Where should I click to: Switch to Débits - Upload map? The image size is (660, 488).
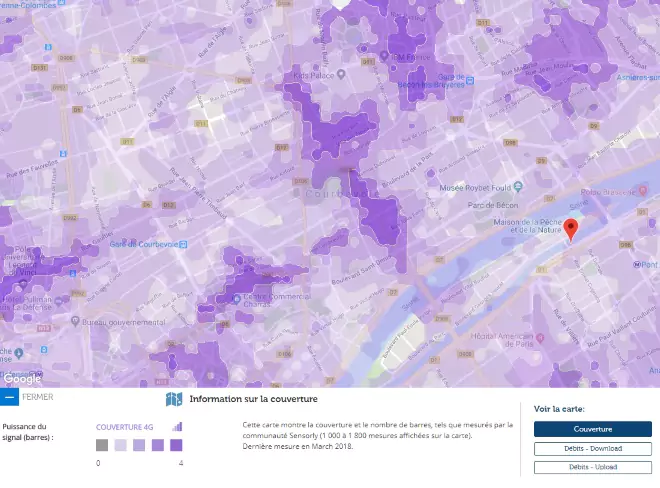[x=593, y=467]
